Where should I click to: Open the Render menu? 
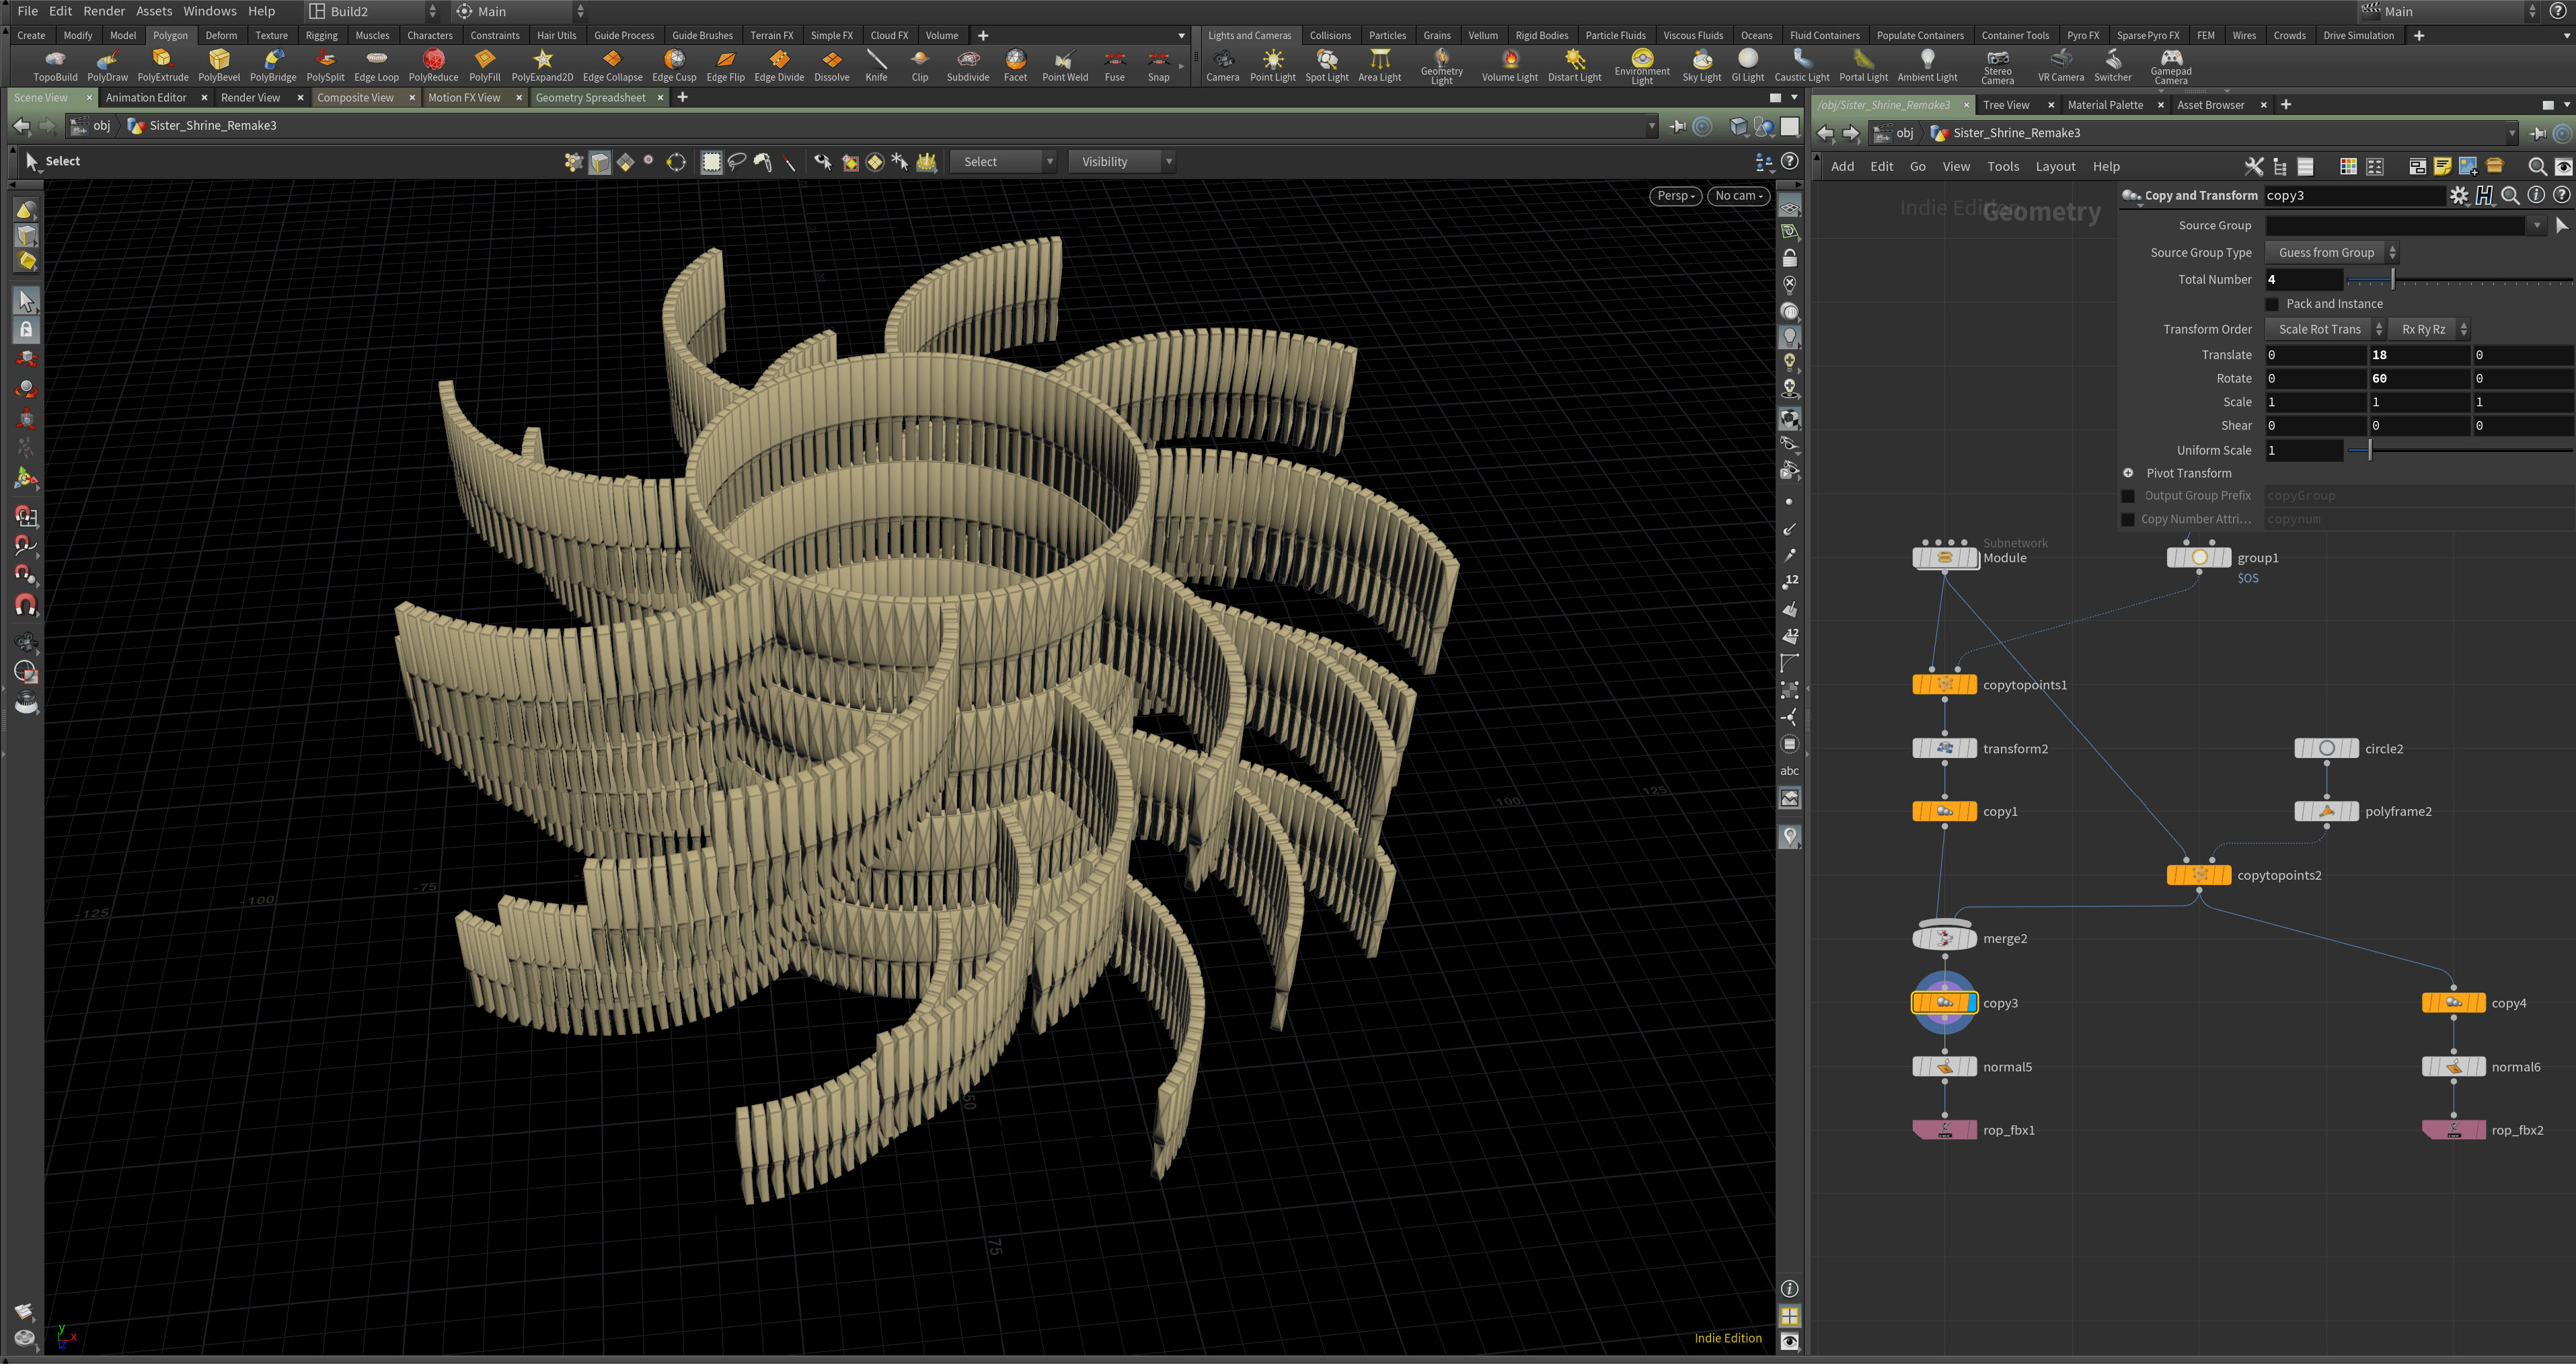[104, 11]
